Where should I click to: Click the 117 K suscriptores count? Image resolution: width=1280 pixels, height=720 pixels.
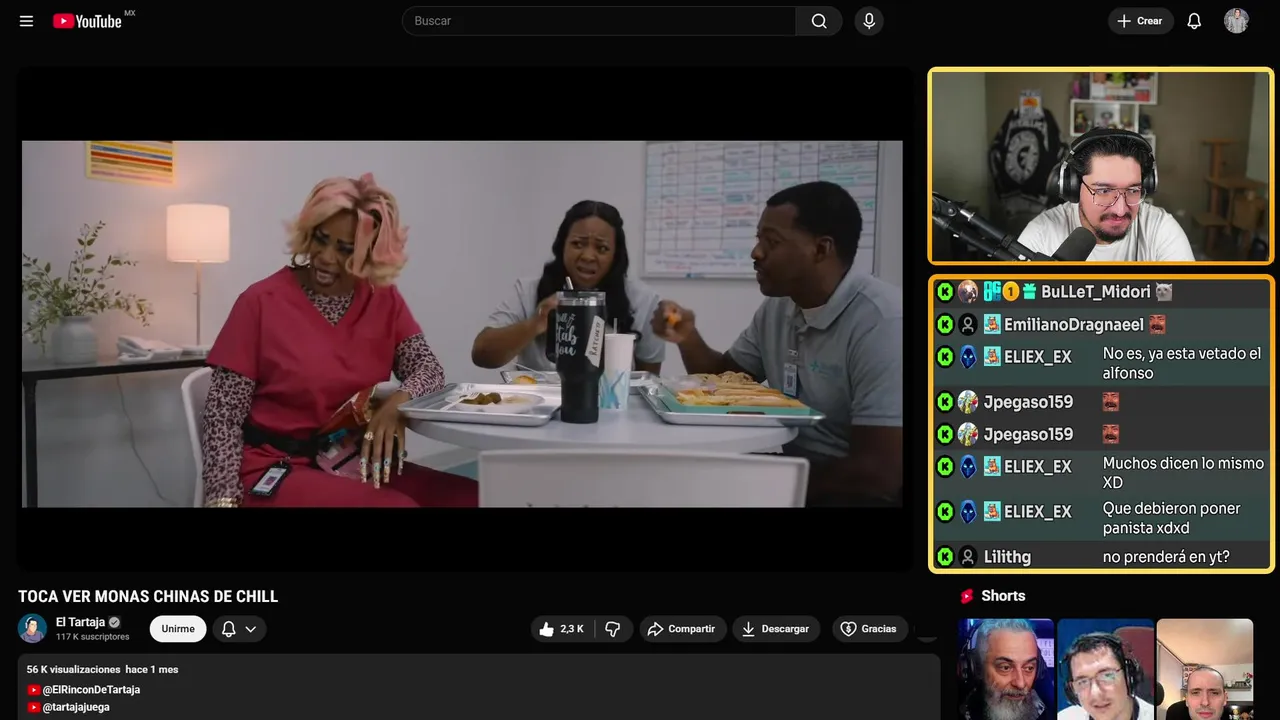pos(93,637)
